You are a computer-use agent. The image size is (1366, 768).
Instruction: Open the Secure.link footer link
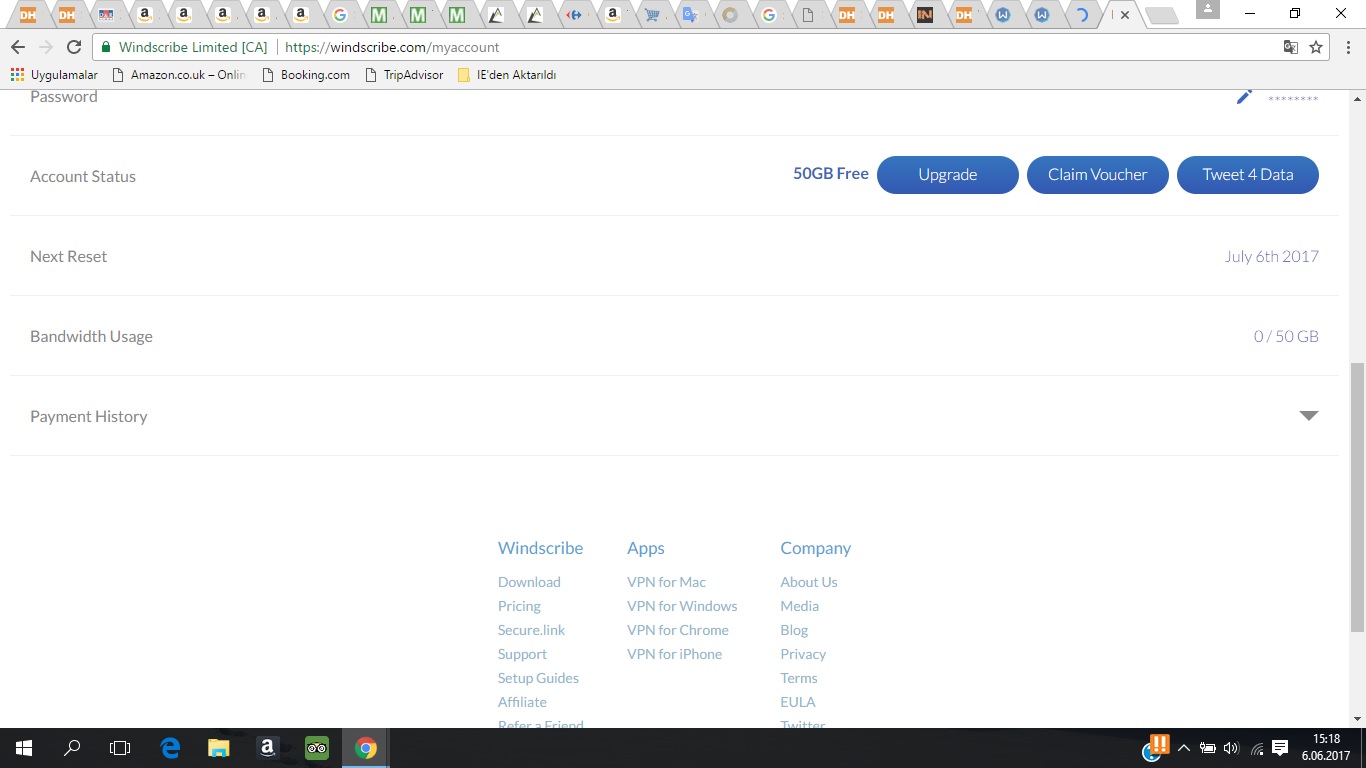pos(531,630)
